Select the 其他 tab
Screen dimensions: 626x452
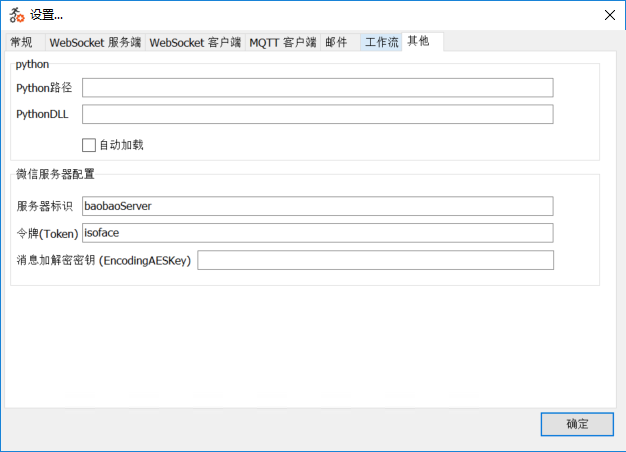[418, 42]
